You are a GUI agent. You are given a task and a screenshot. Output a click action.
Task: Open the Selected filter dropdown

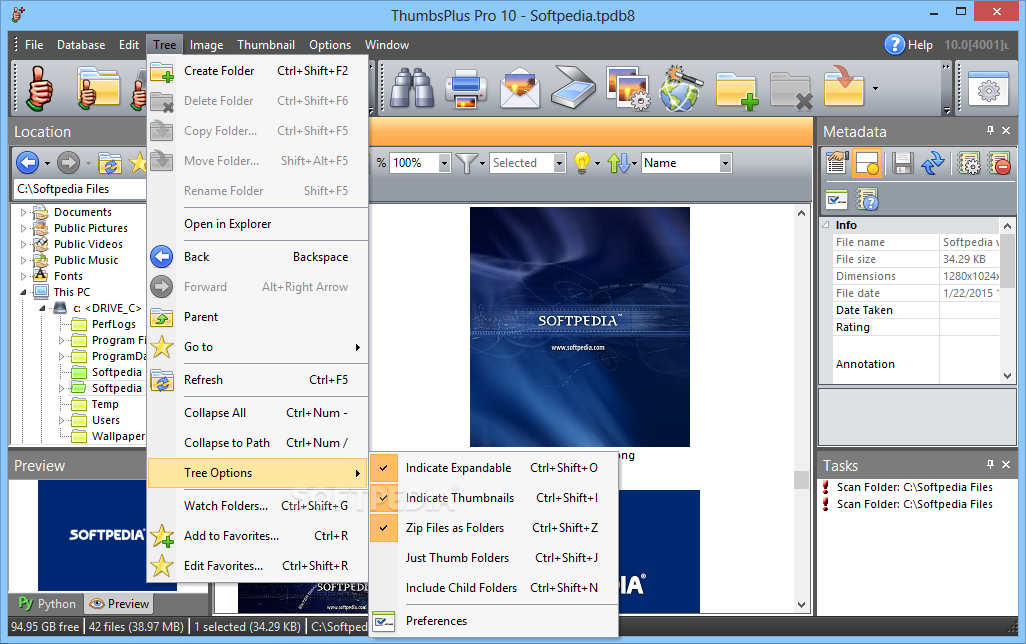pyautogui.click(x=559, y=163)
